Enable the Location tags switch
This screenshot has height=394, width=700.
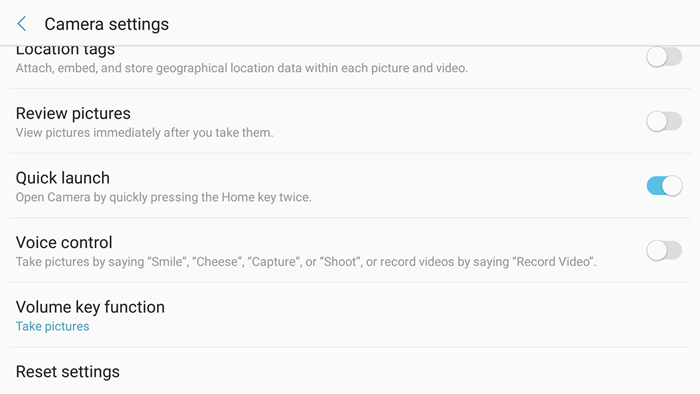tap(664, 57)
